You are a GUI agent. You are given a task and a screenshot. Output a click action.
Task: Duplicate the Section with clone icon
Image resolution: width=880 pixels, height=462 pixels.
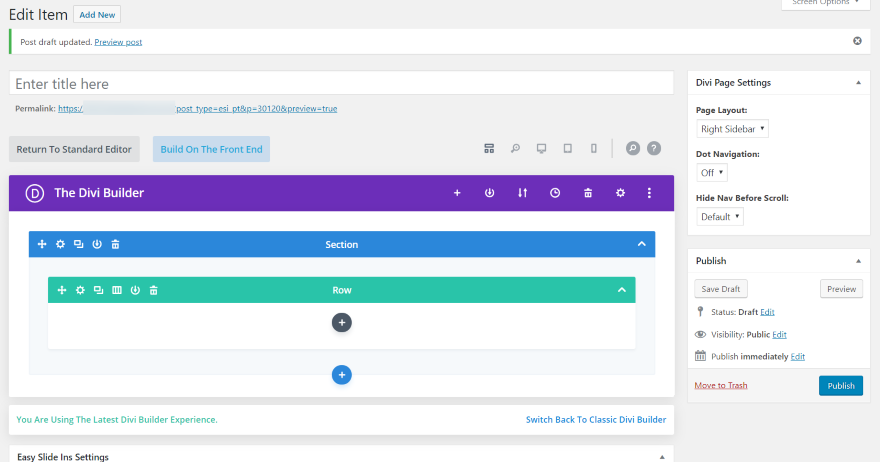coord(79,244)
